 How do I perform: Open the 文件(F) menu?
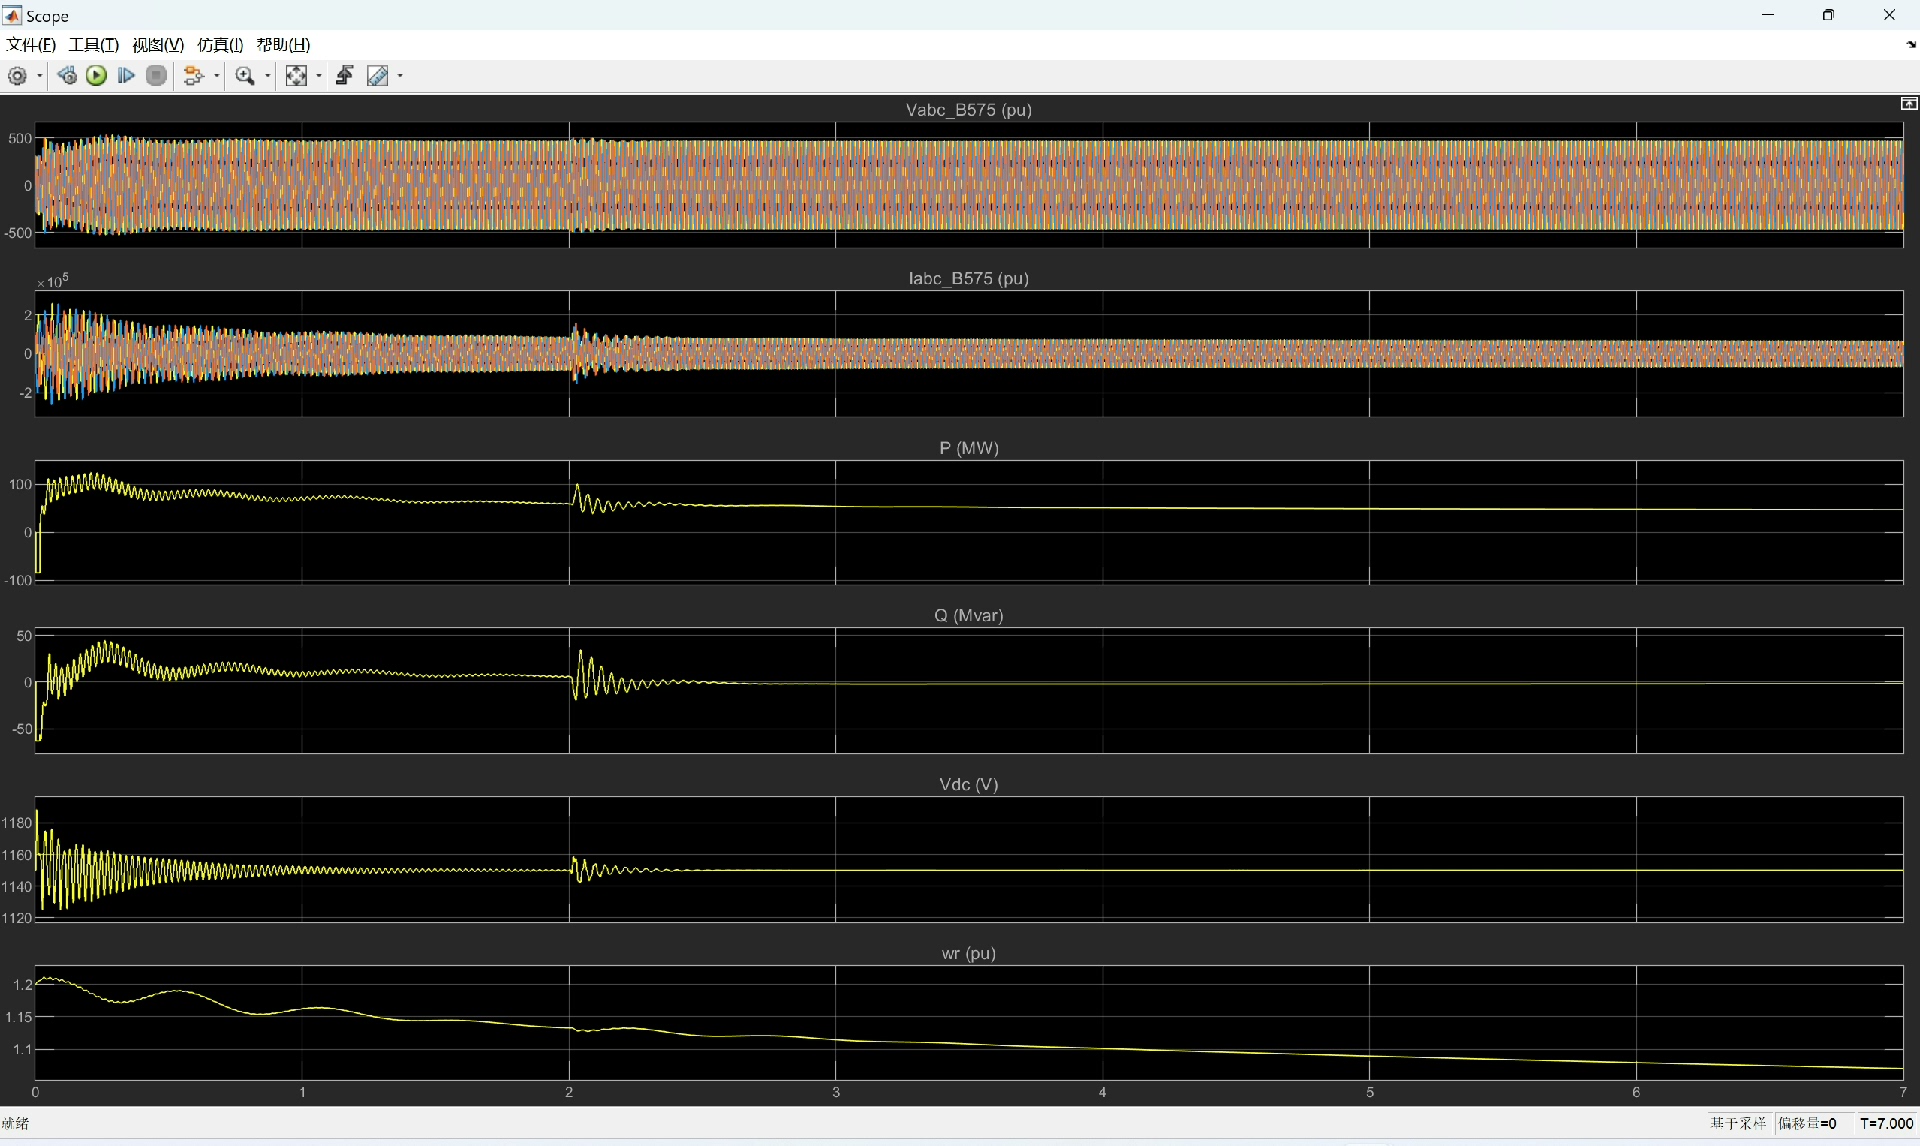tap(31, 45)
